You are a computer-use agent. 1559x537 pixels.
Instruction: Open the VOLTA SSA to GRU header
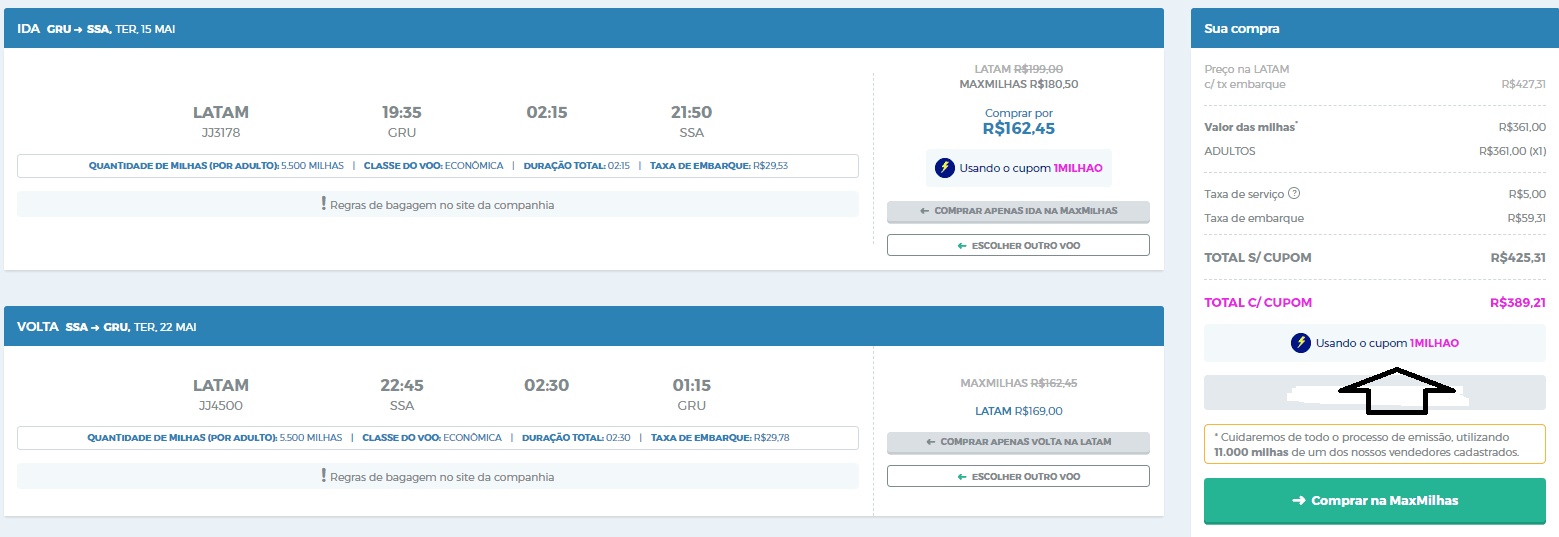point(584,326)
